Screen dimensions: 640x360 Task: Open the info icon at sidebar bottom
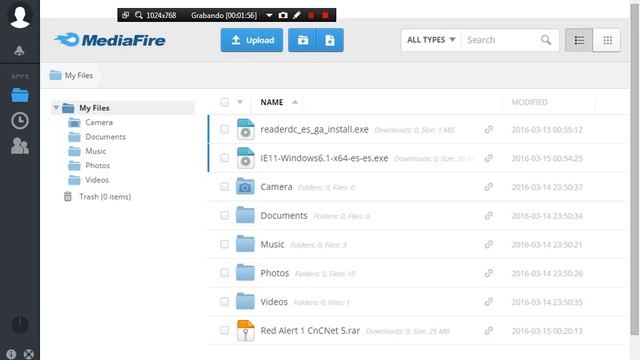(11, 354)
